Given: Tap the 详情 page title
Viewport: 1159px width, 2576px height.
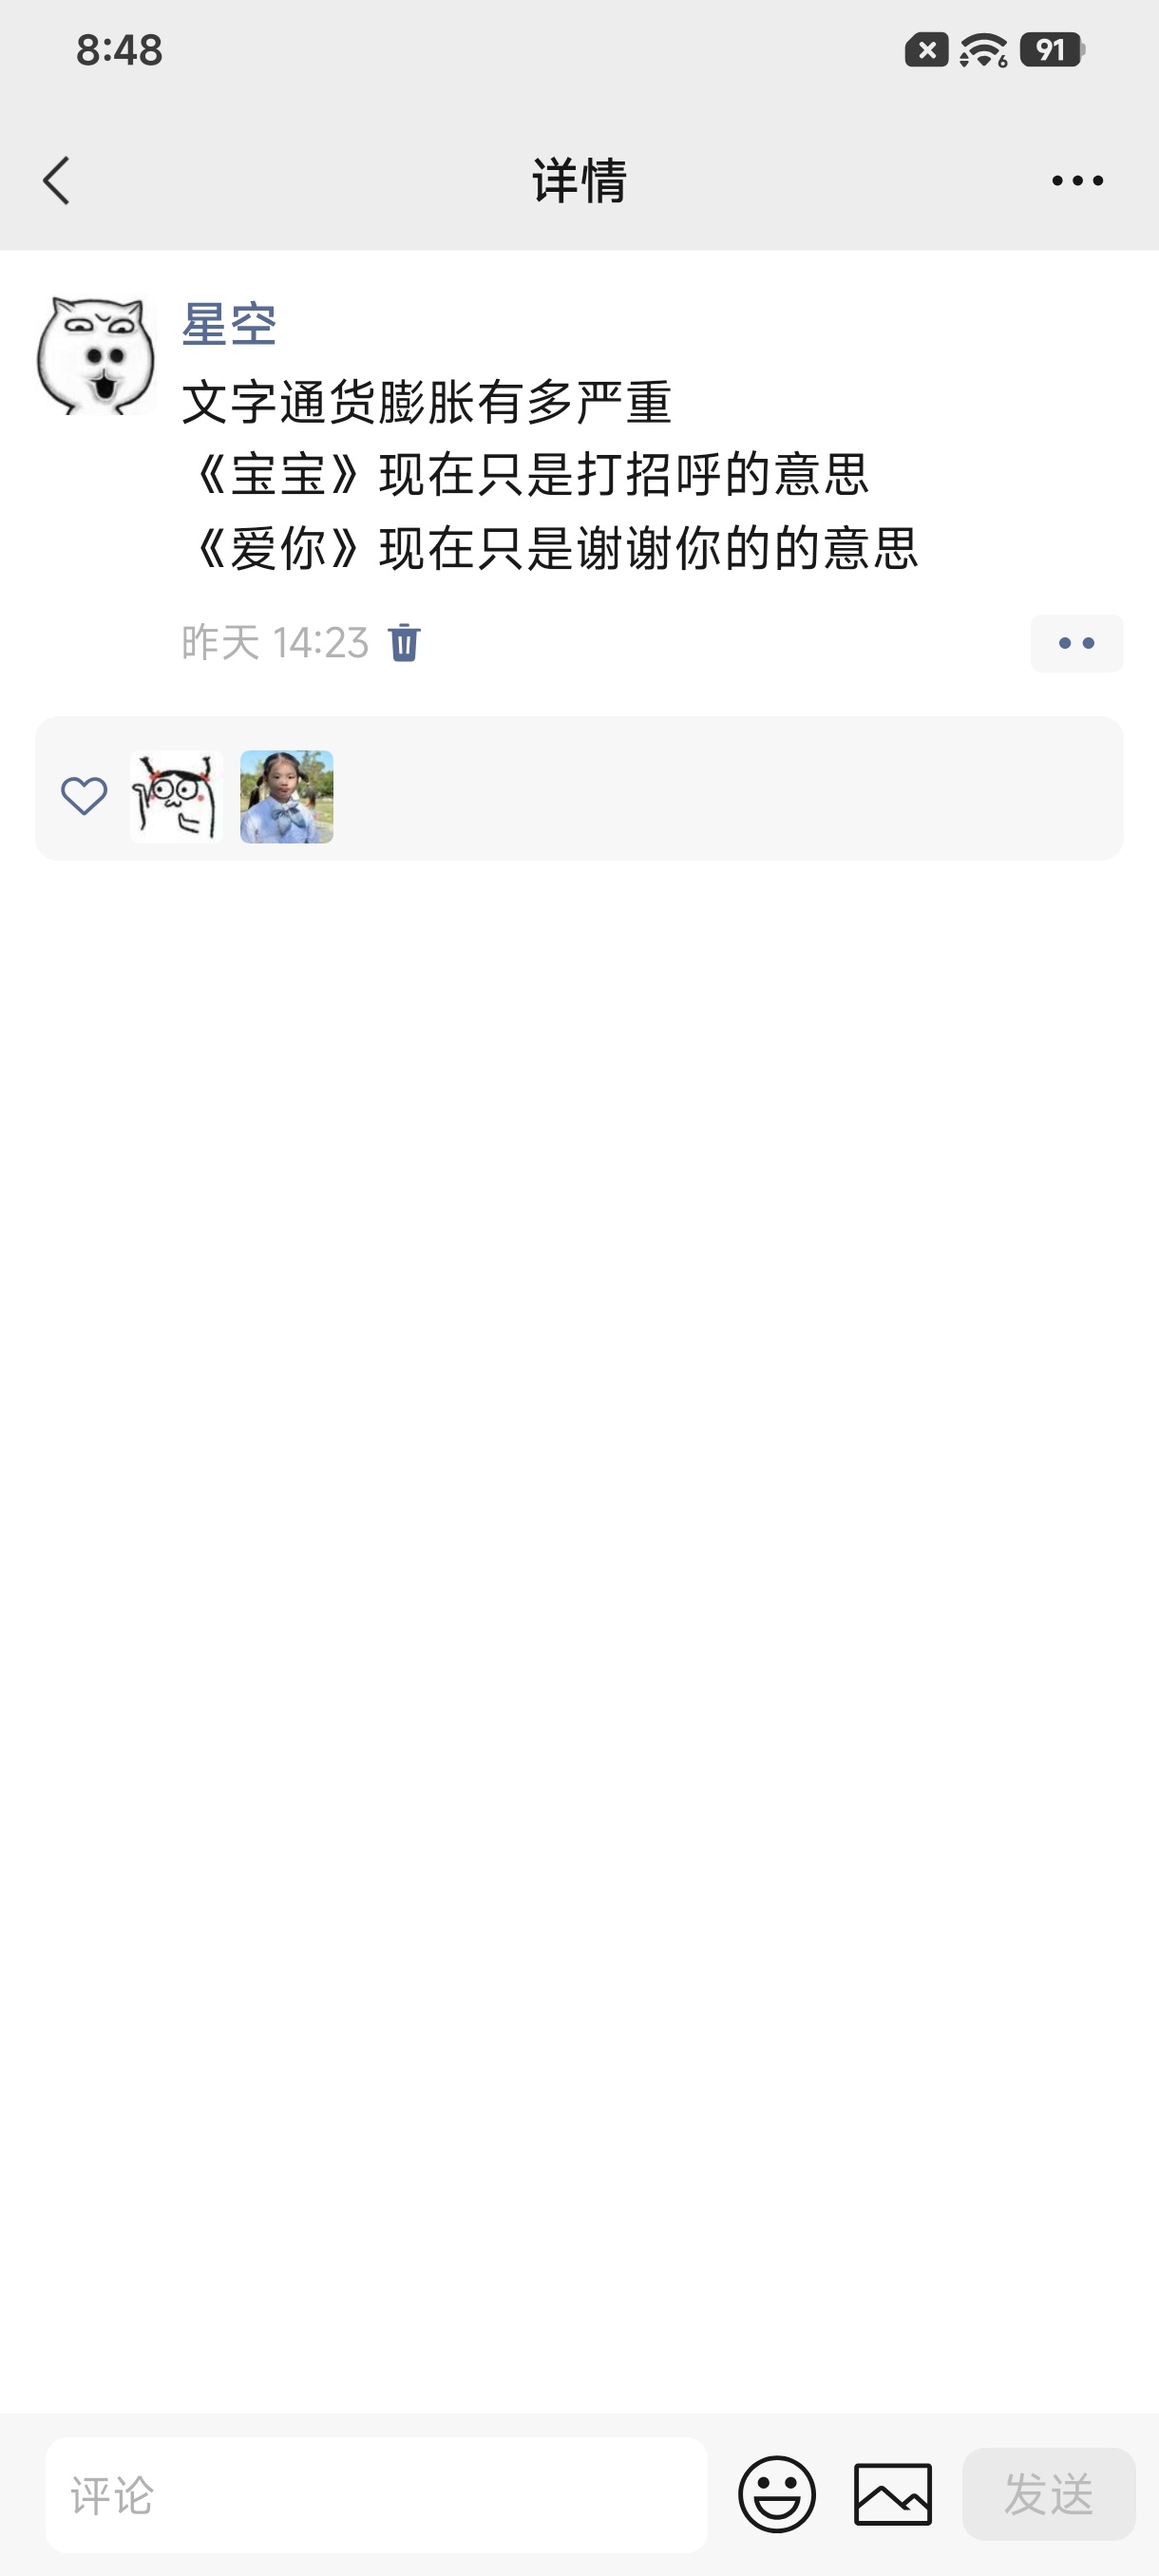Looking at the screenshot, I should point(579,181).
